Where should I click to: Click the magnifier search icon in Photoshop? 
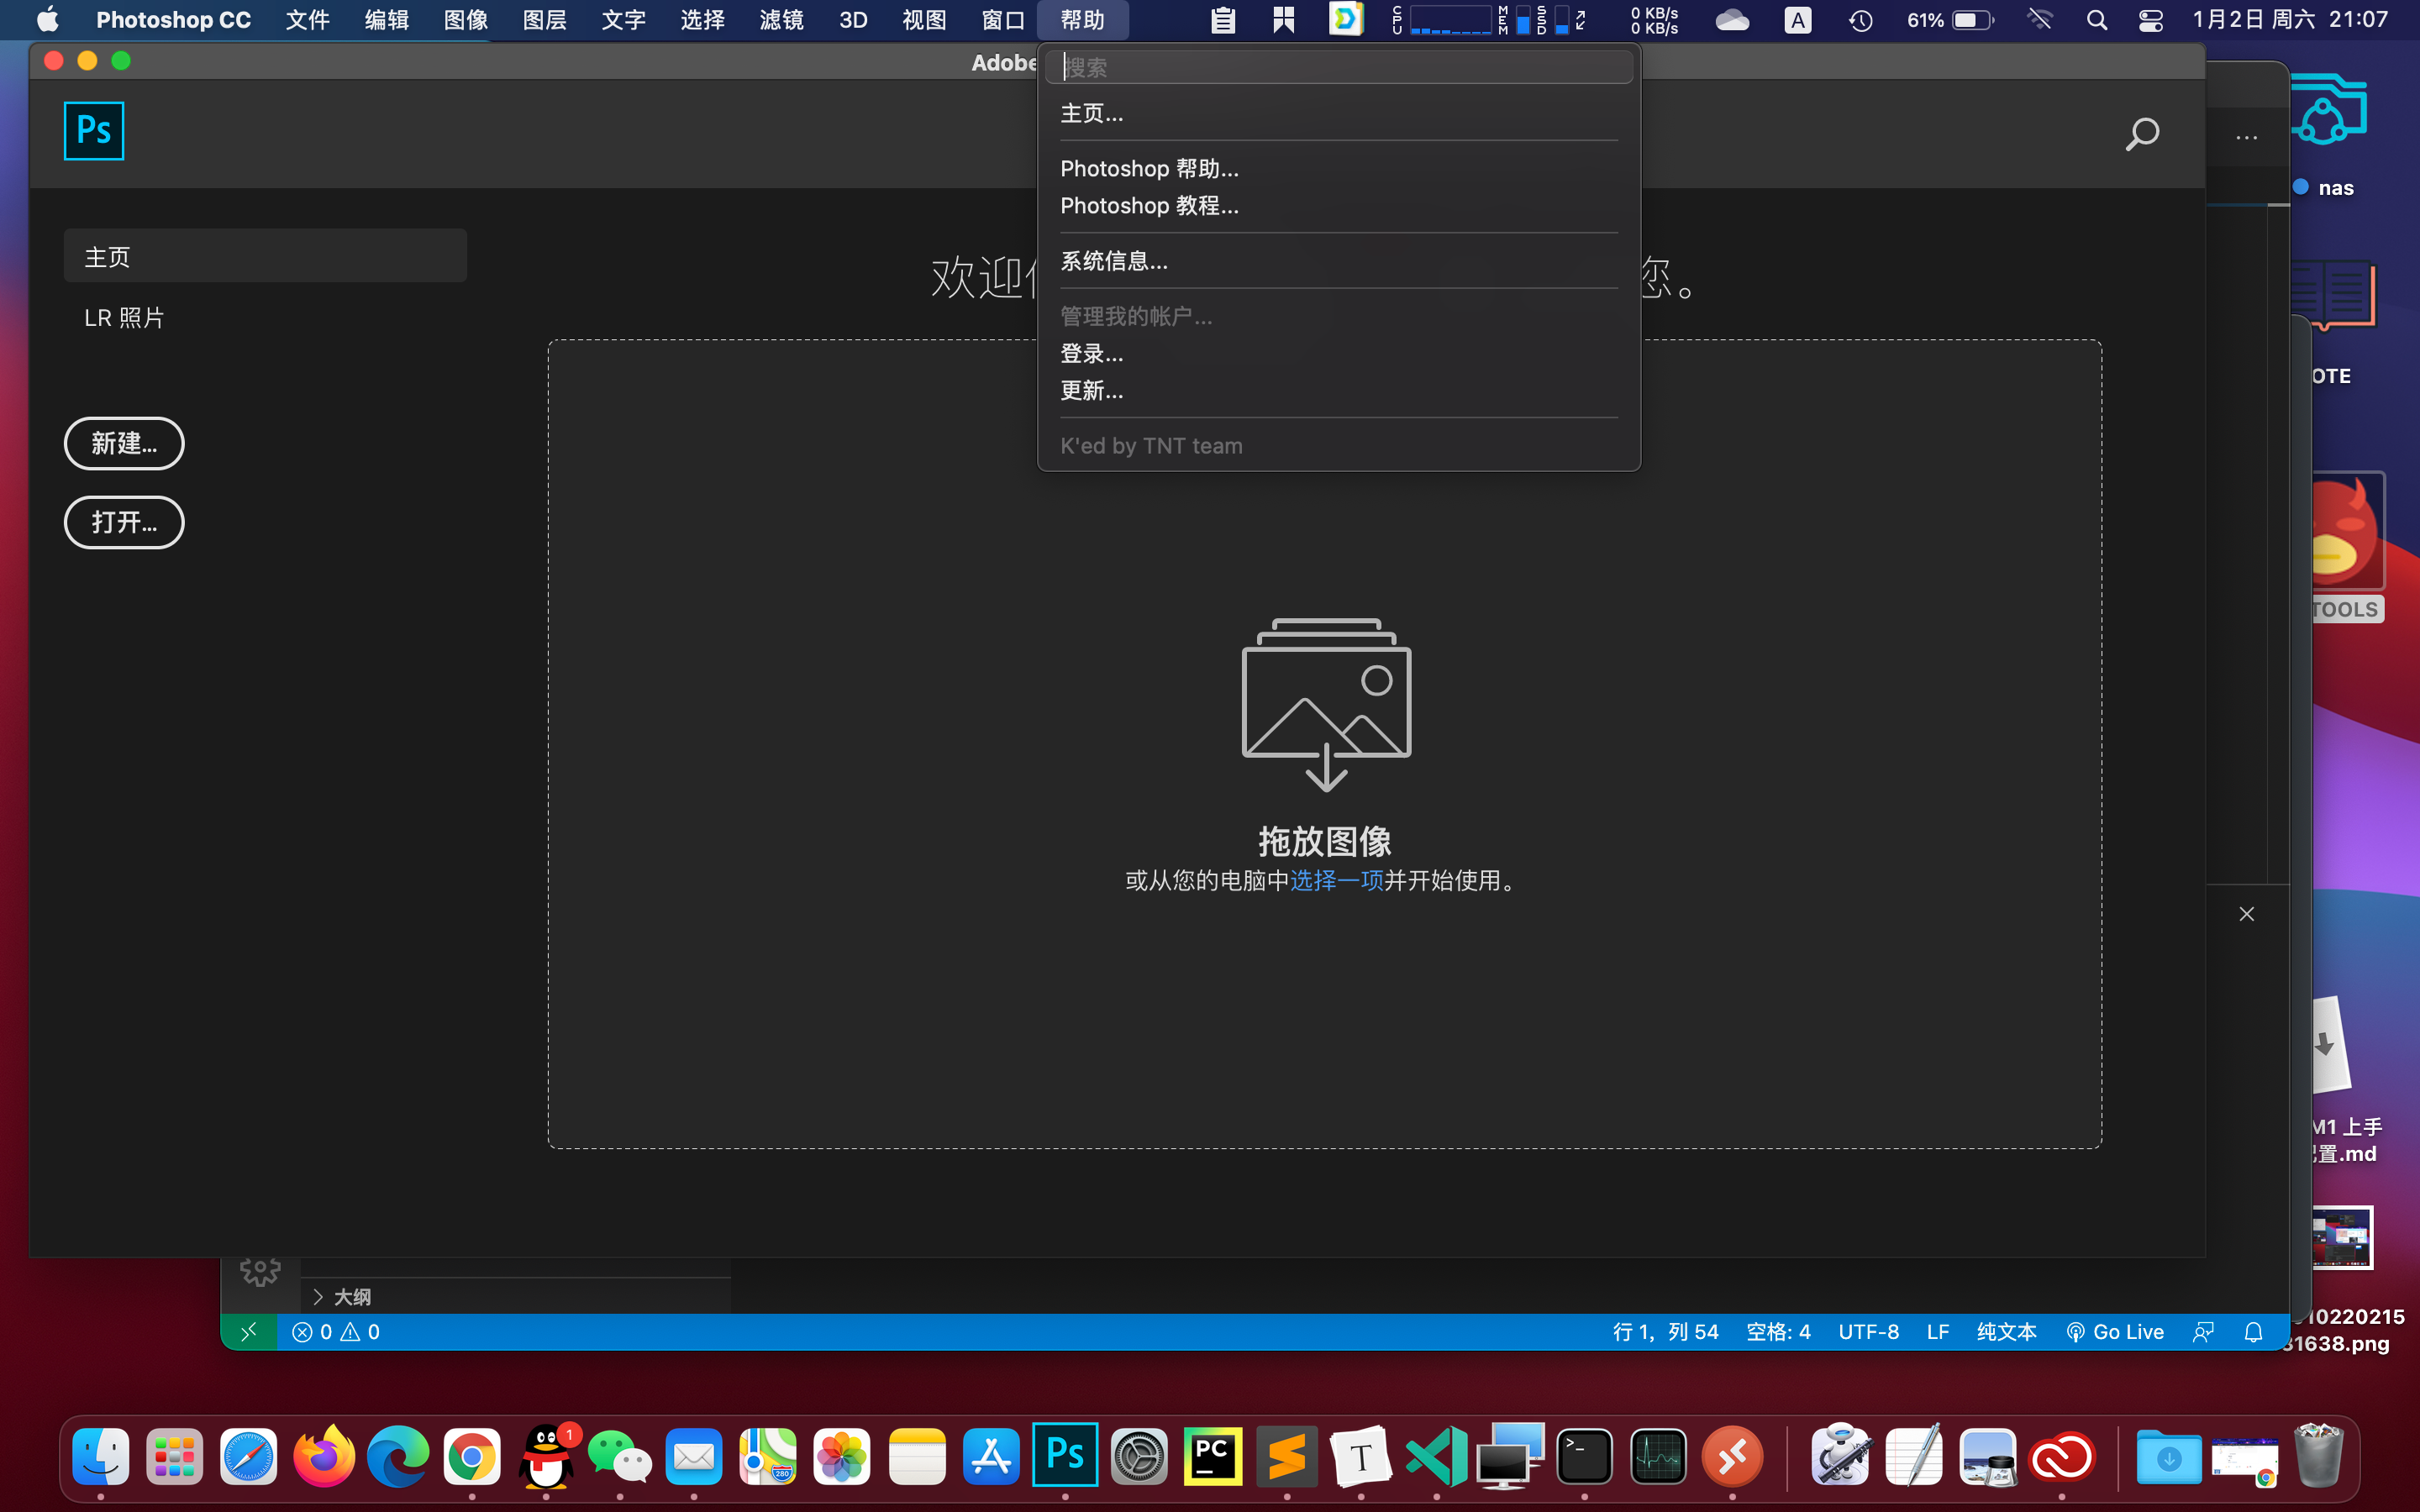point(2142,134)
